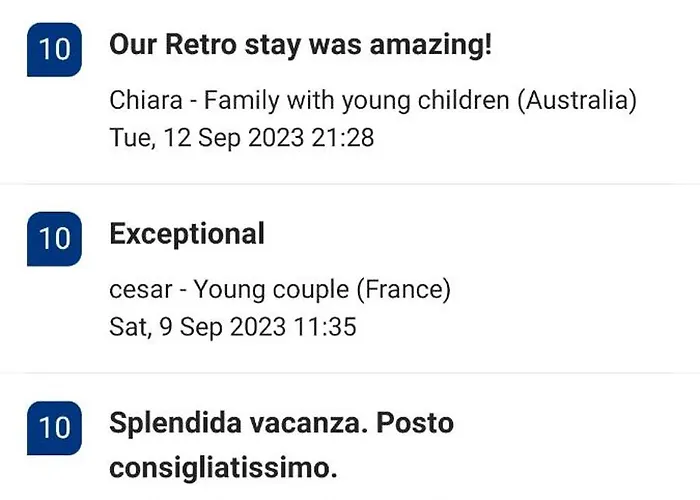Click the date 'Tue, 12 Sep 2023'
The image size is (700, 500).
[x=206, y=136]
